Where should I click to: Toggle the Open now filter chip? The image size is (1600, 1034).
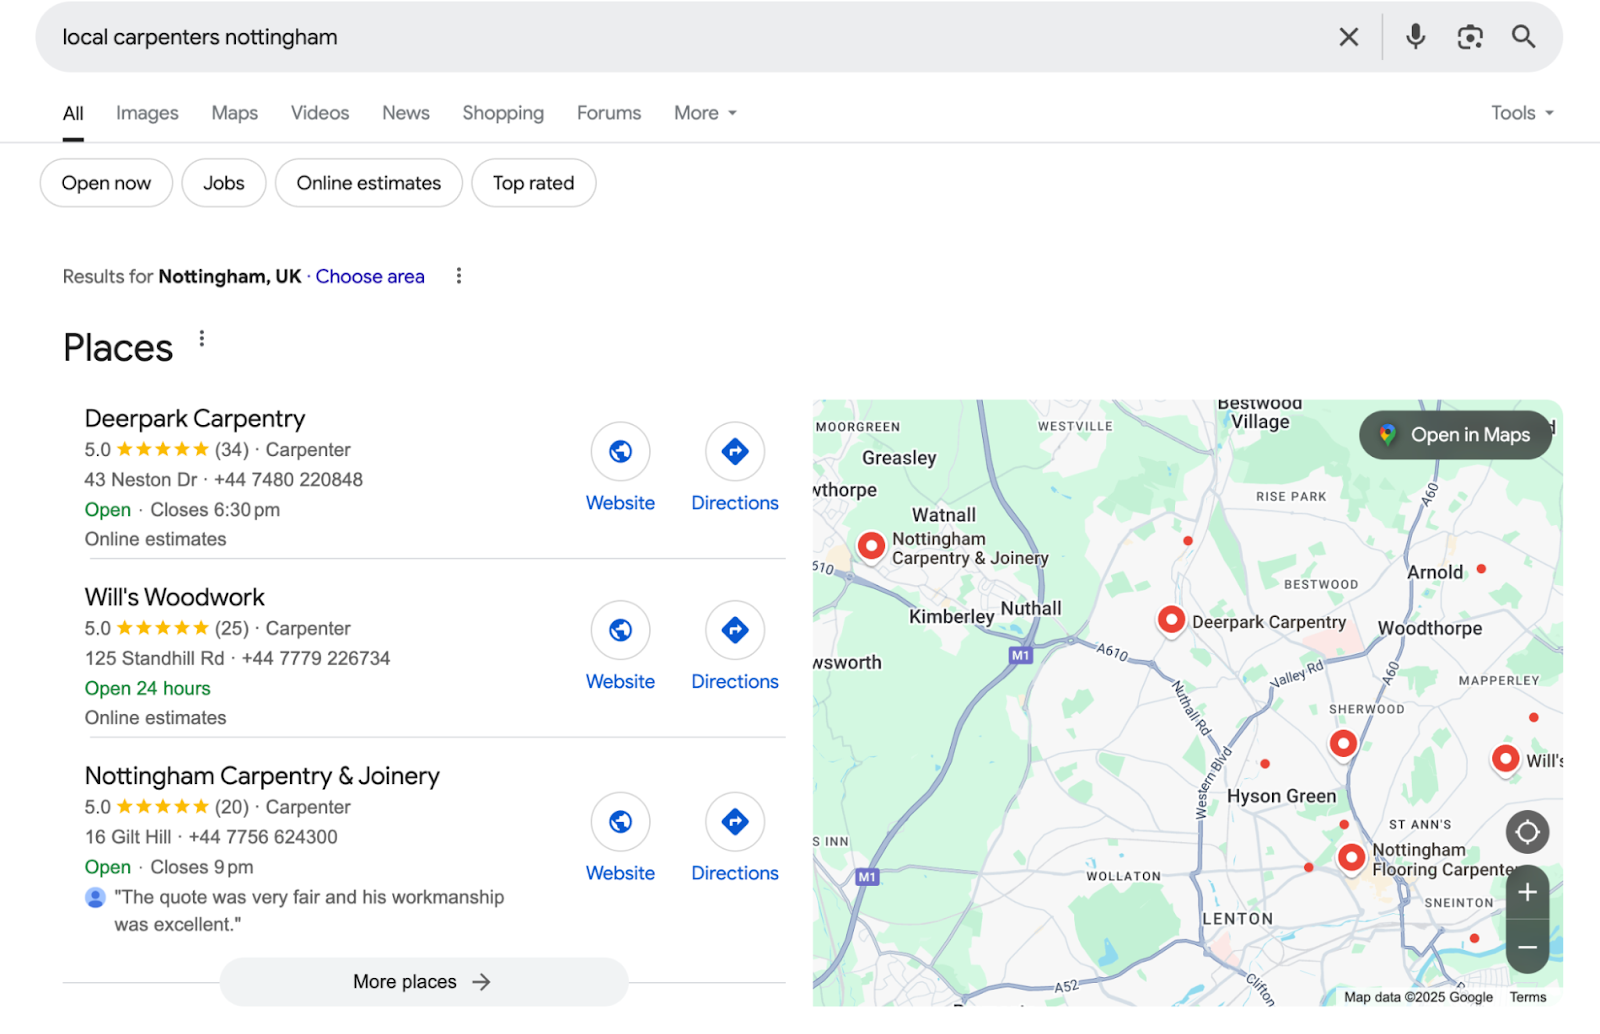pyautogui.click(x=106, y=183)
